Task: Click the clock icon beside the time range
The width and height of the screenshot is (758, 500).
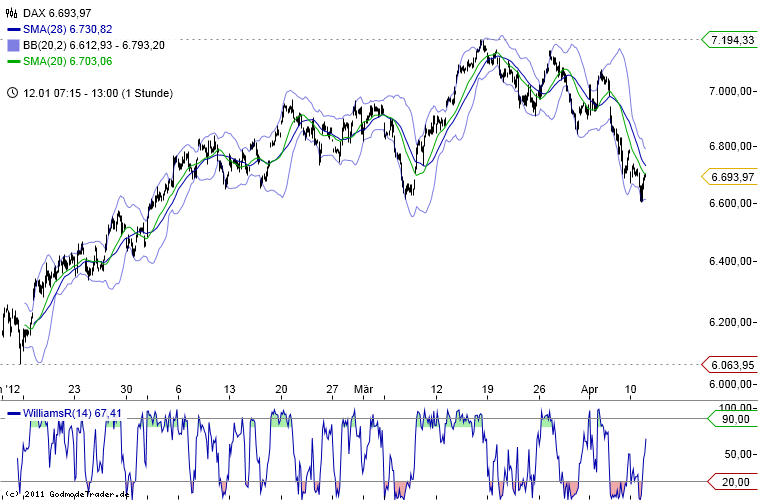Action: [13, 93]
